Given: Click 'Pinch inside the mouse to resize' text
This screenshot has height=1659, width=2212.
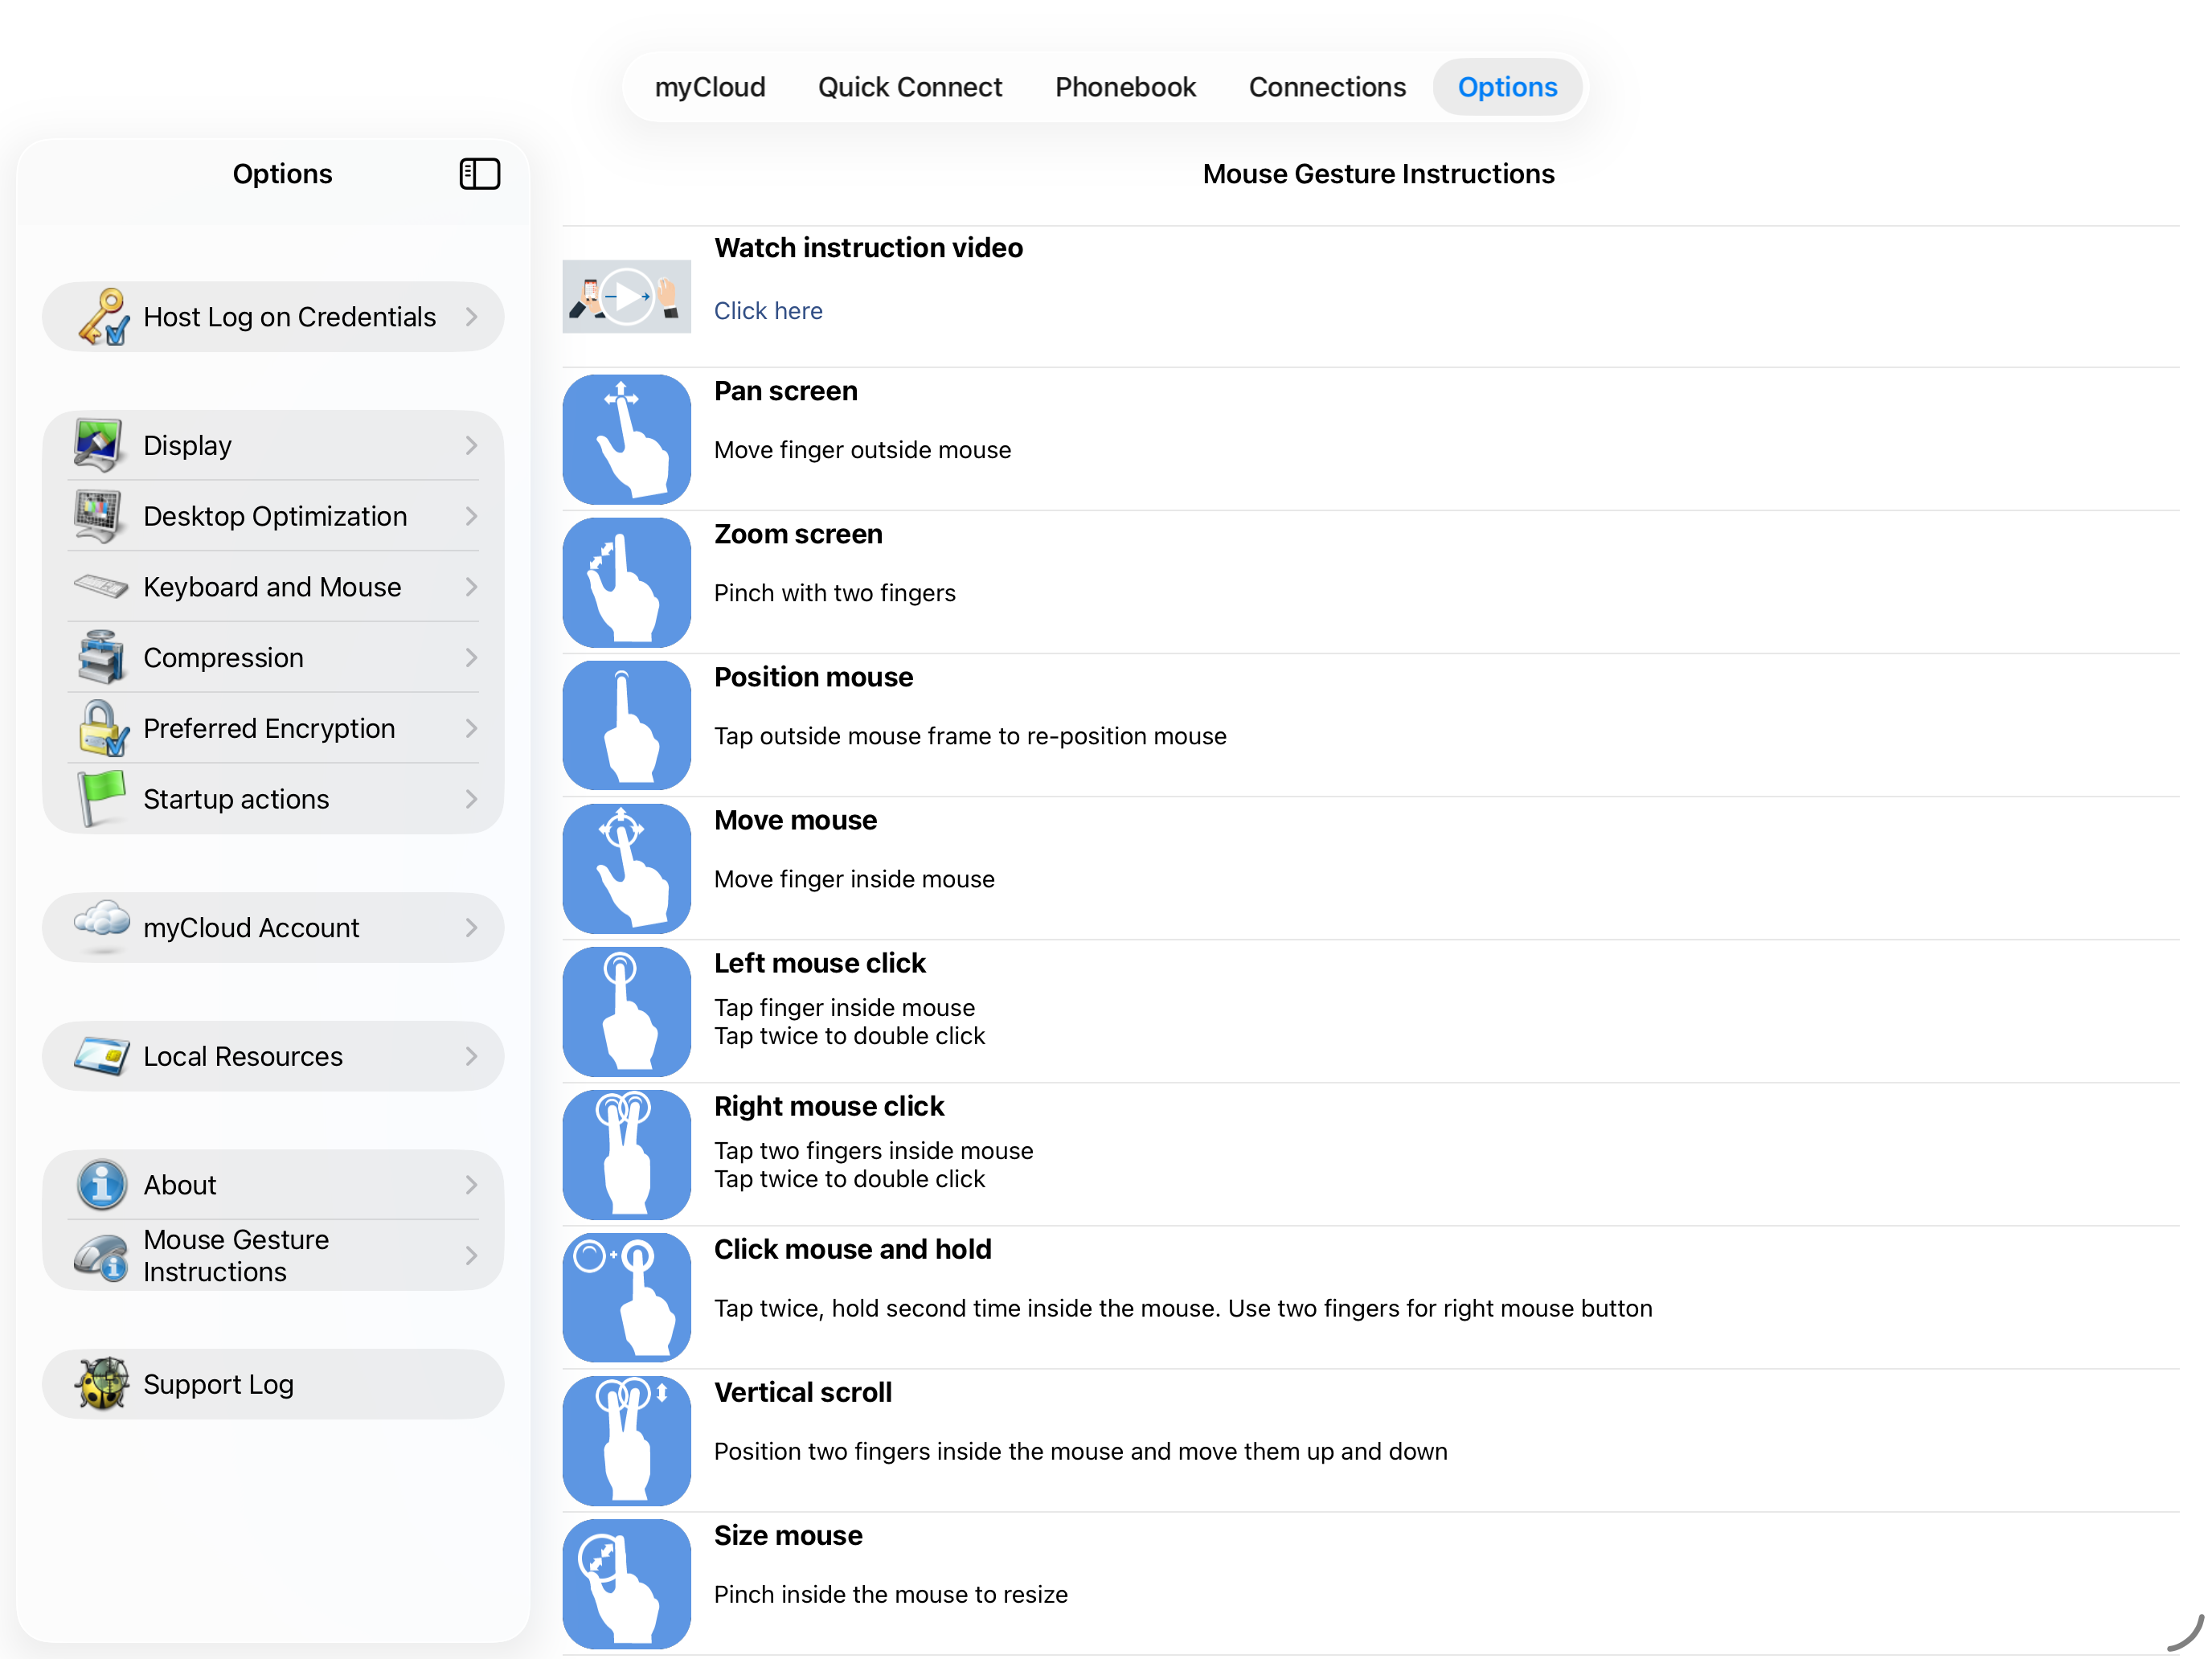Looking at the screenshot, I should click(891, 1594).
